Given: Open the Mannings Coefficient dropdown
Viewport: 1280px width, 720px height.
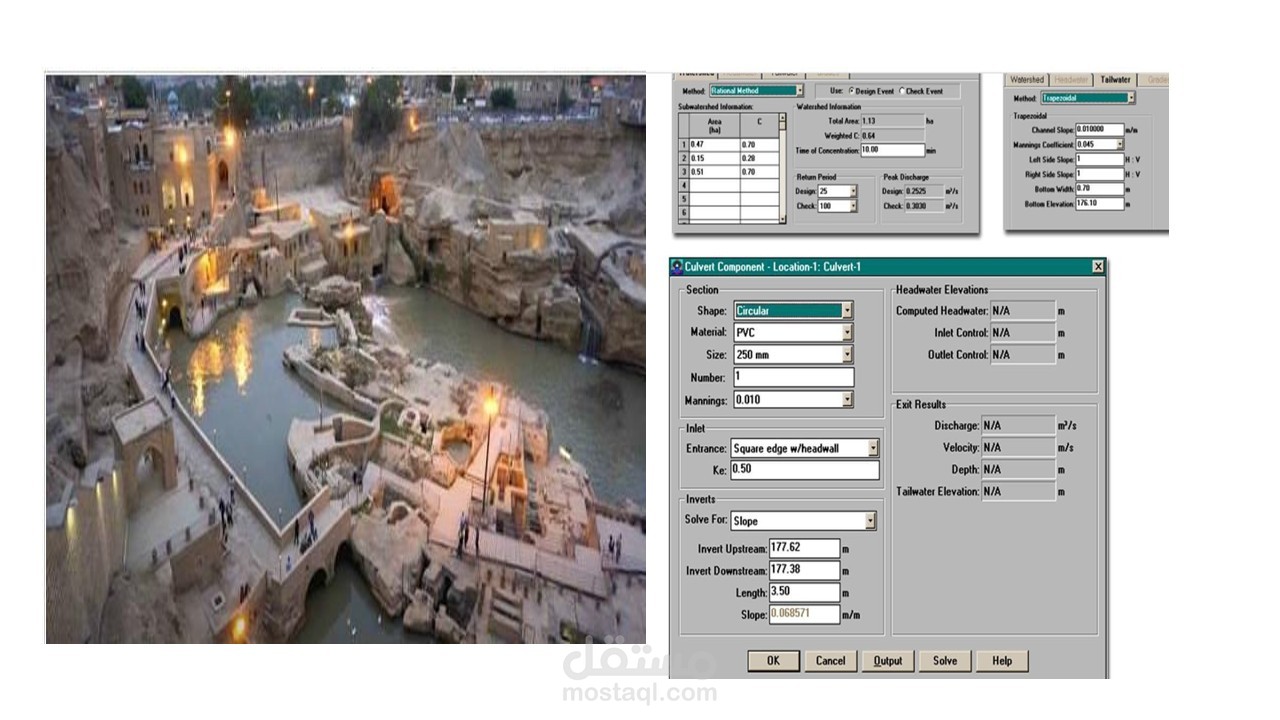Looking at the screenshot, I should click(x=1120, y=144).
